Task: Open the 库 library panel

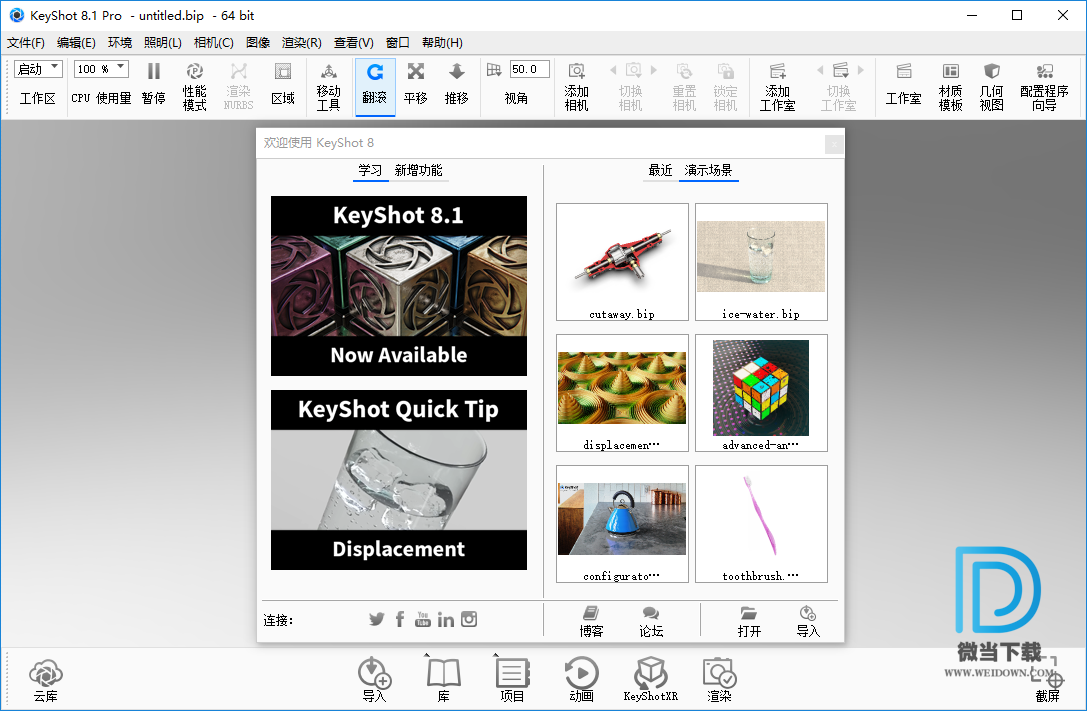Action: pyautogui.click(x=444, y=681)
